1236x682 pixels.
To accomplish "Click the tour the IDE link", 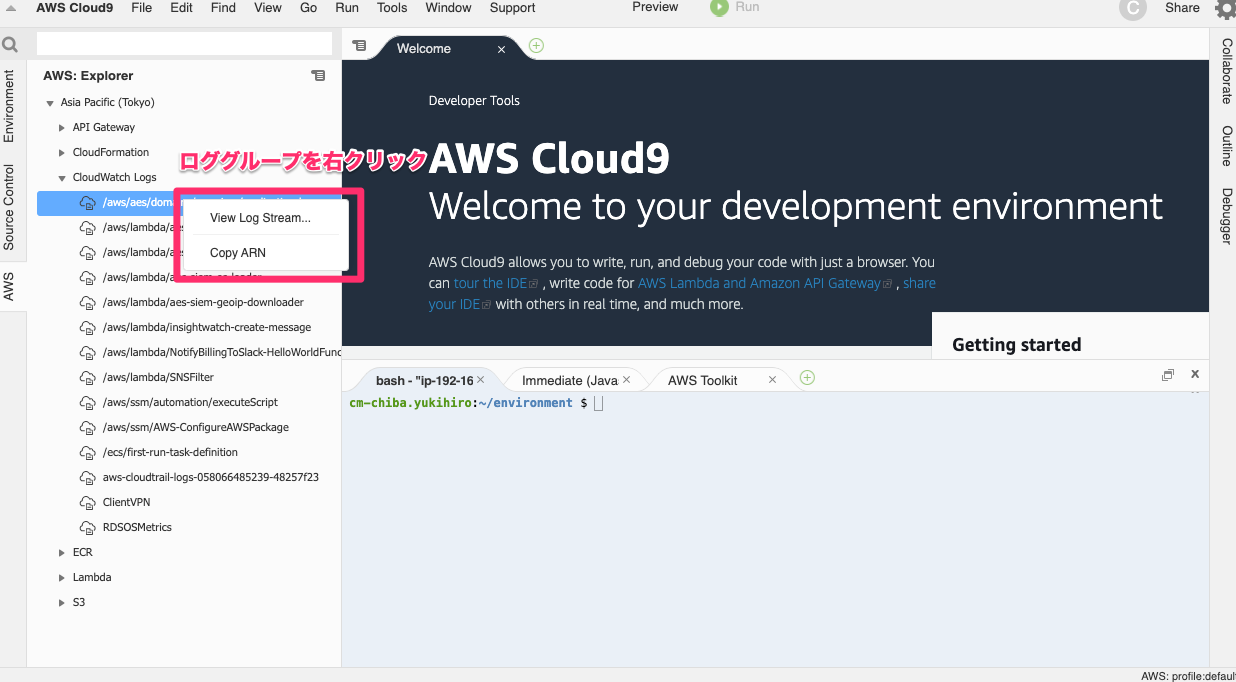I will 489,283.
